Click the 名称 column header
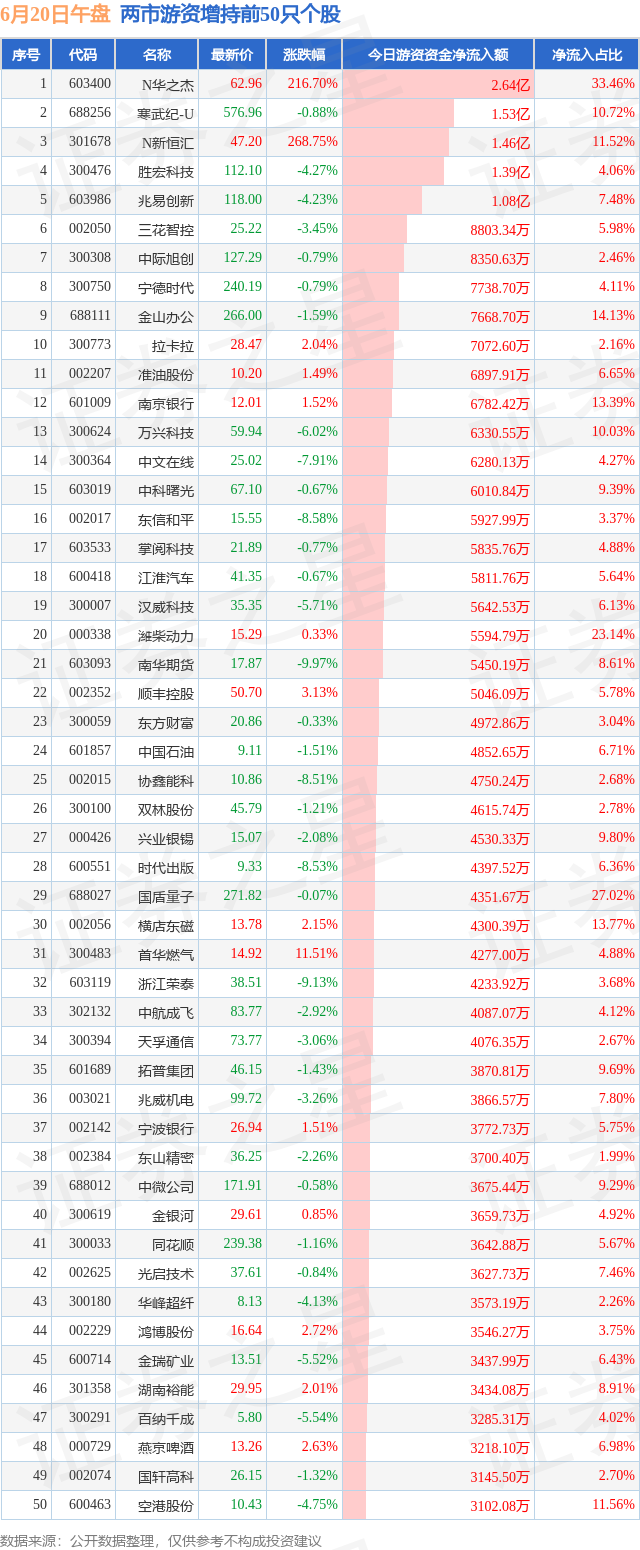 [x=155, y=55]
